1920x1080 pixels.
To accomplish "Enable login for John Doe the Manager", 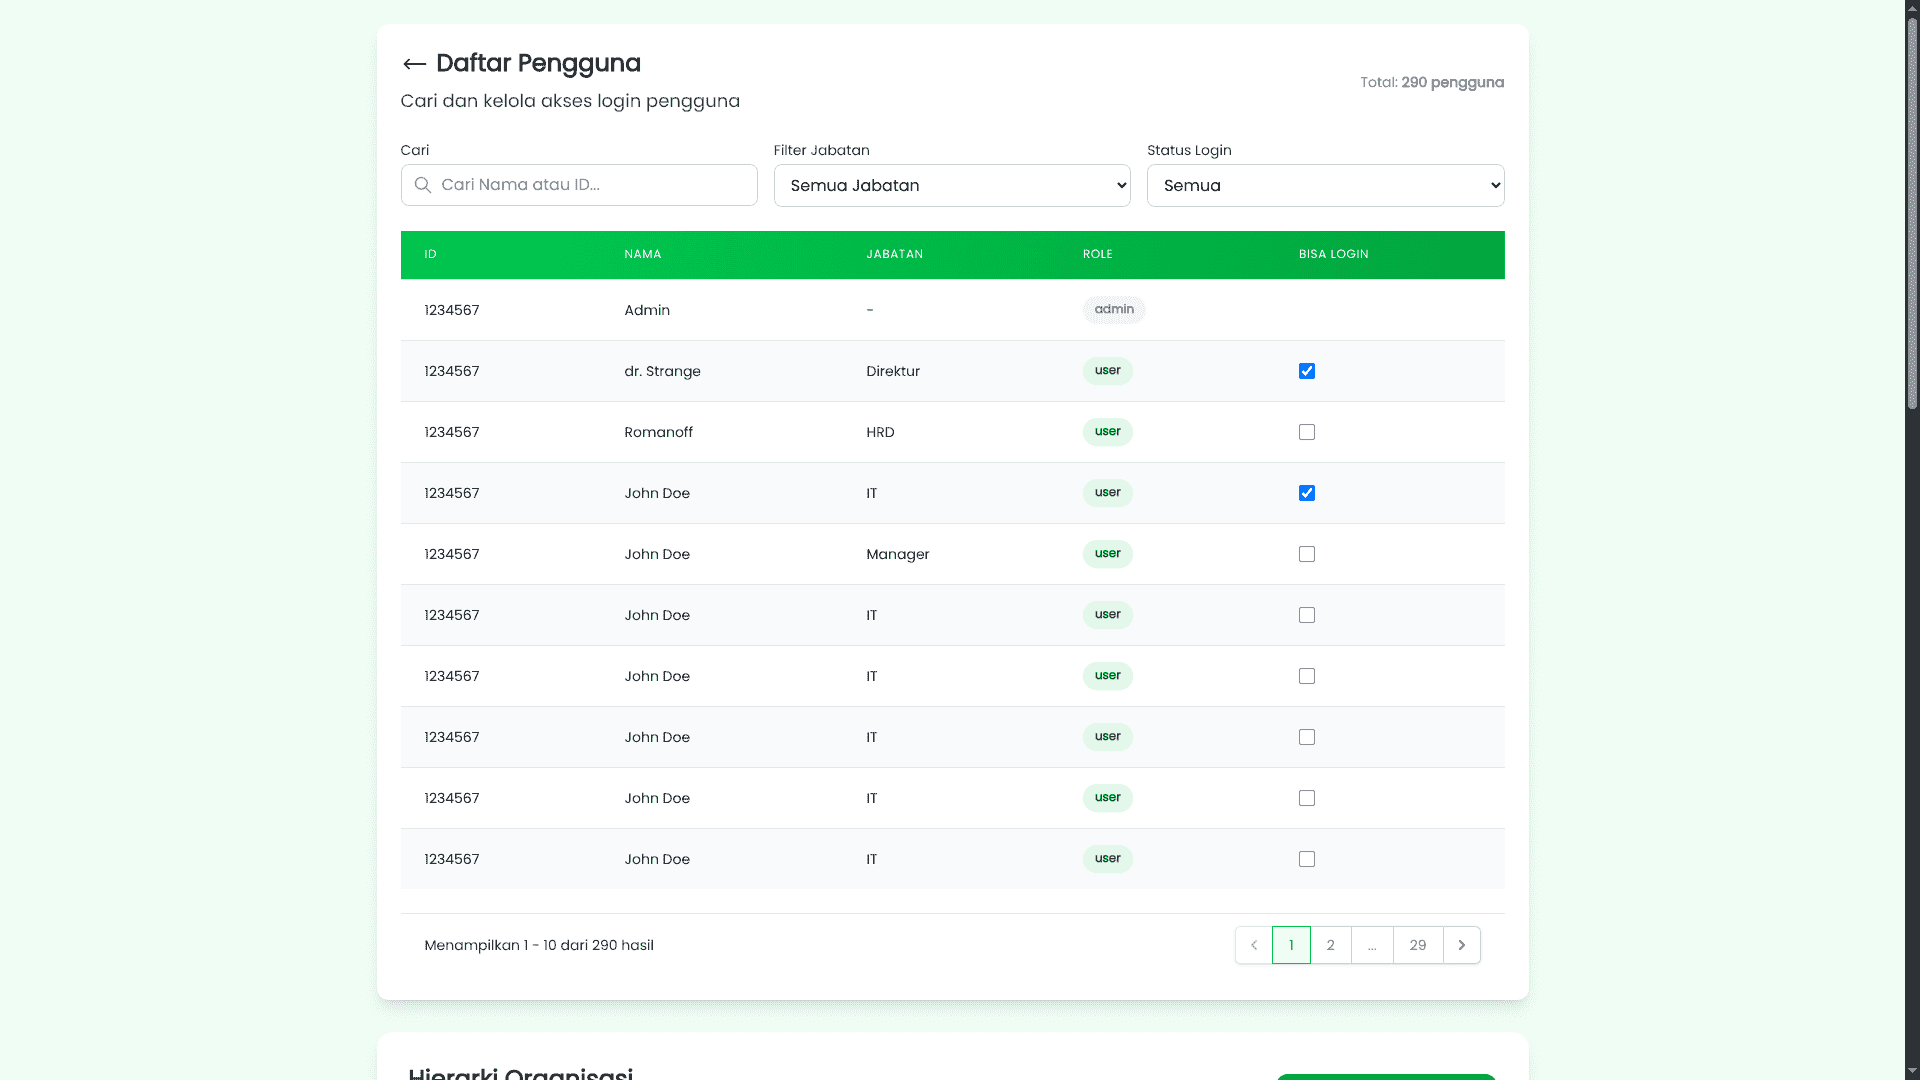I will (1306, 554).
